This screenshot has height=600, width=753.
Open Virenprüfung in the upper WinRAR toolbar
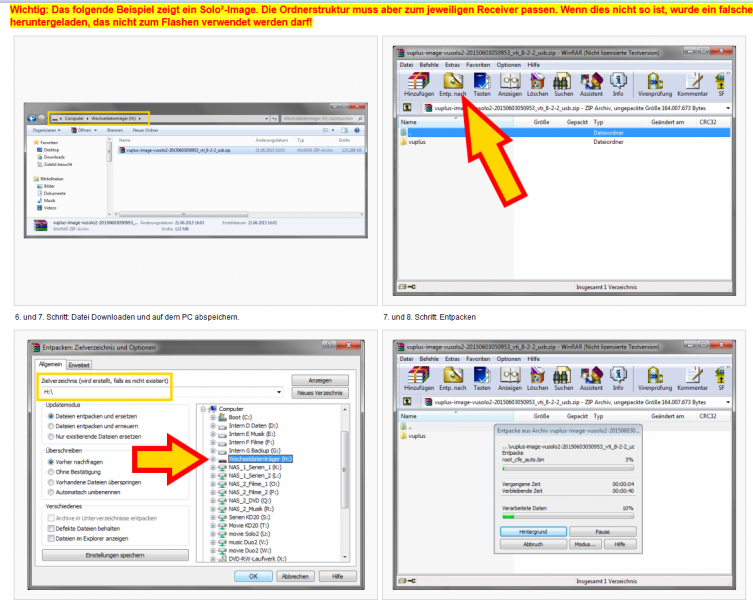[655, 84]
